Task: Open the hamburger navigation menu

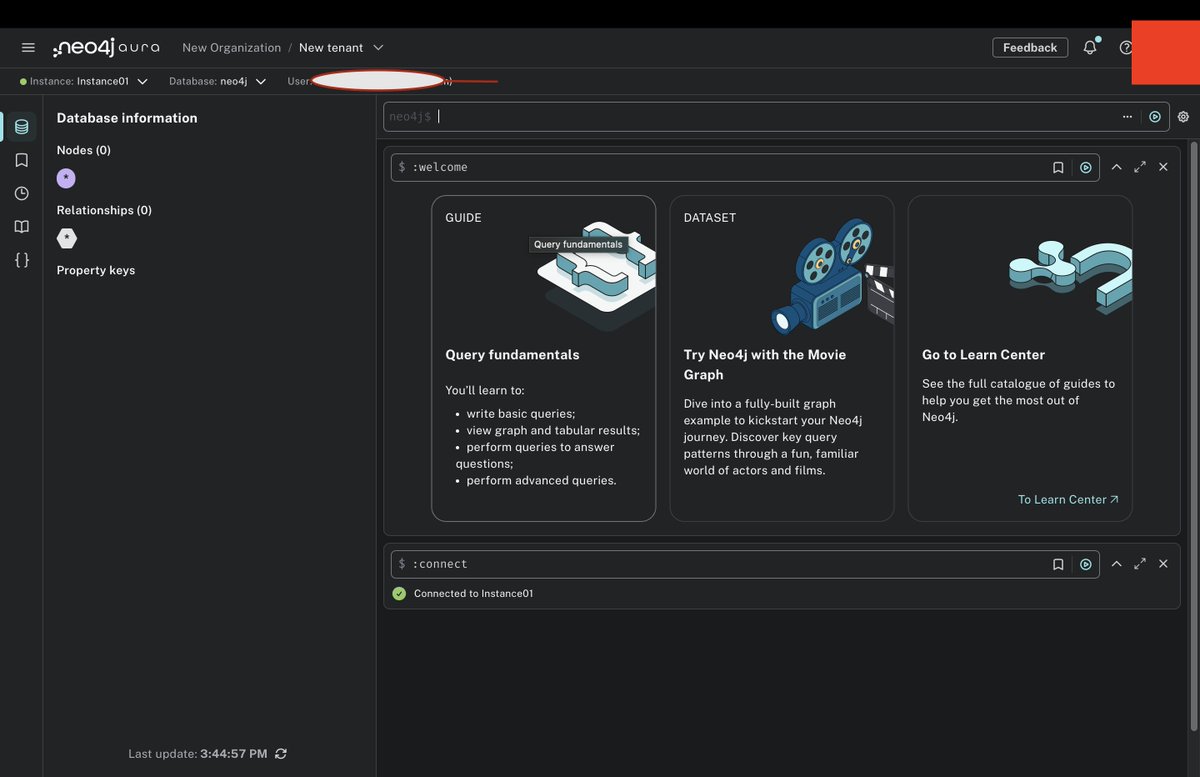Action: (28, 48)
